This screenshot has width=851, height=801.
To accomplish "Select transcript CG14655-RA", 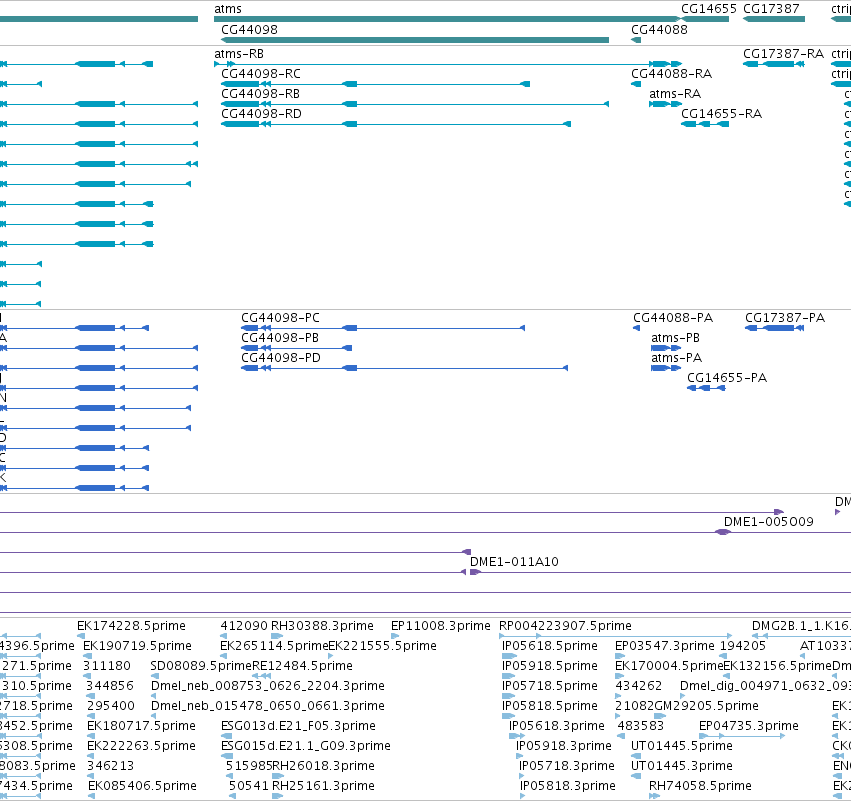I will pyautogui.click(x=721, y=114).
